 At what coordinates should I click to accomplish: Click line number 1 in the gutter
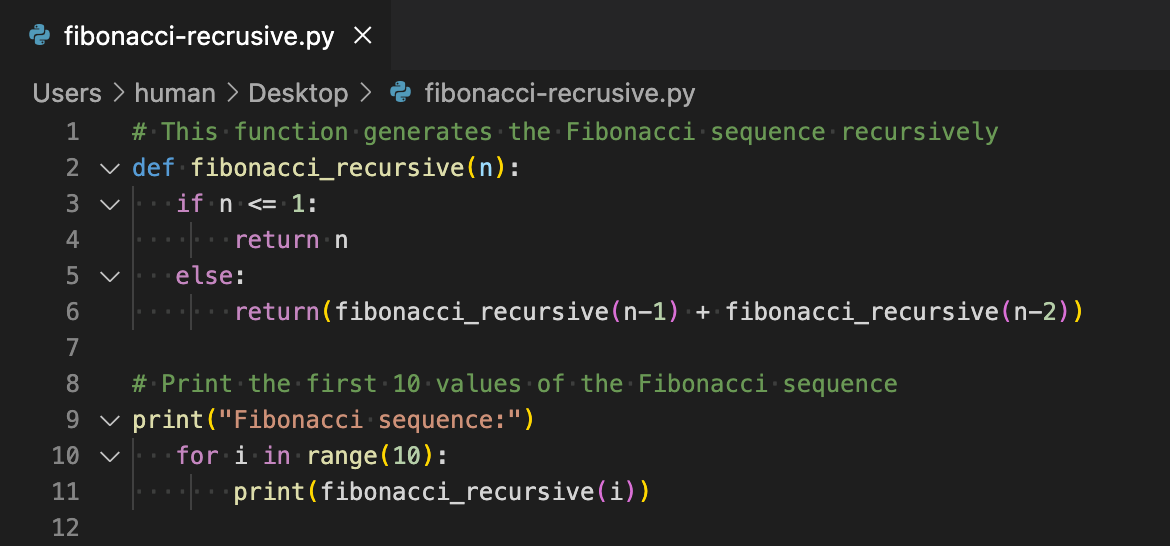(72, 132)
